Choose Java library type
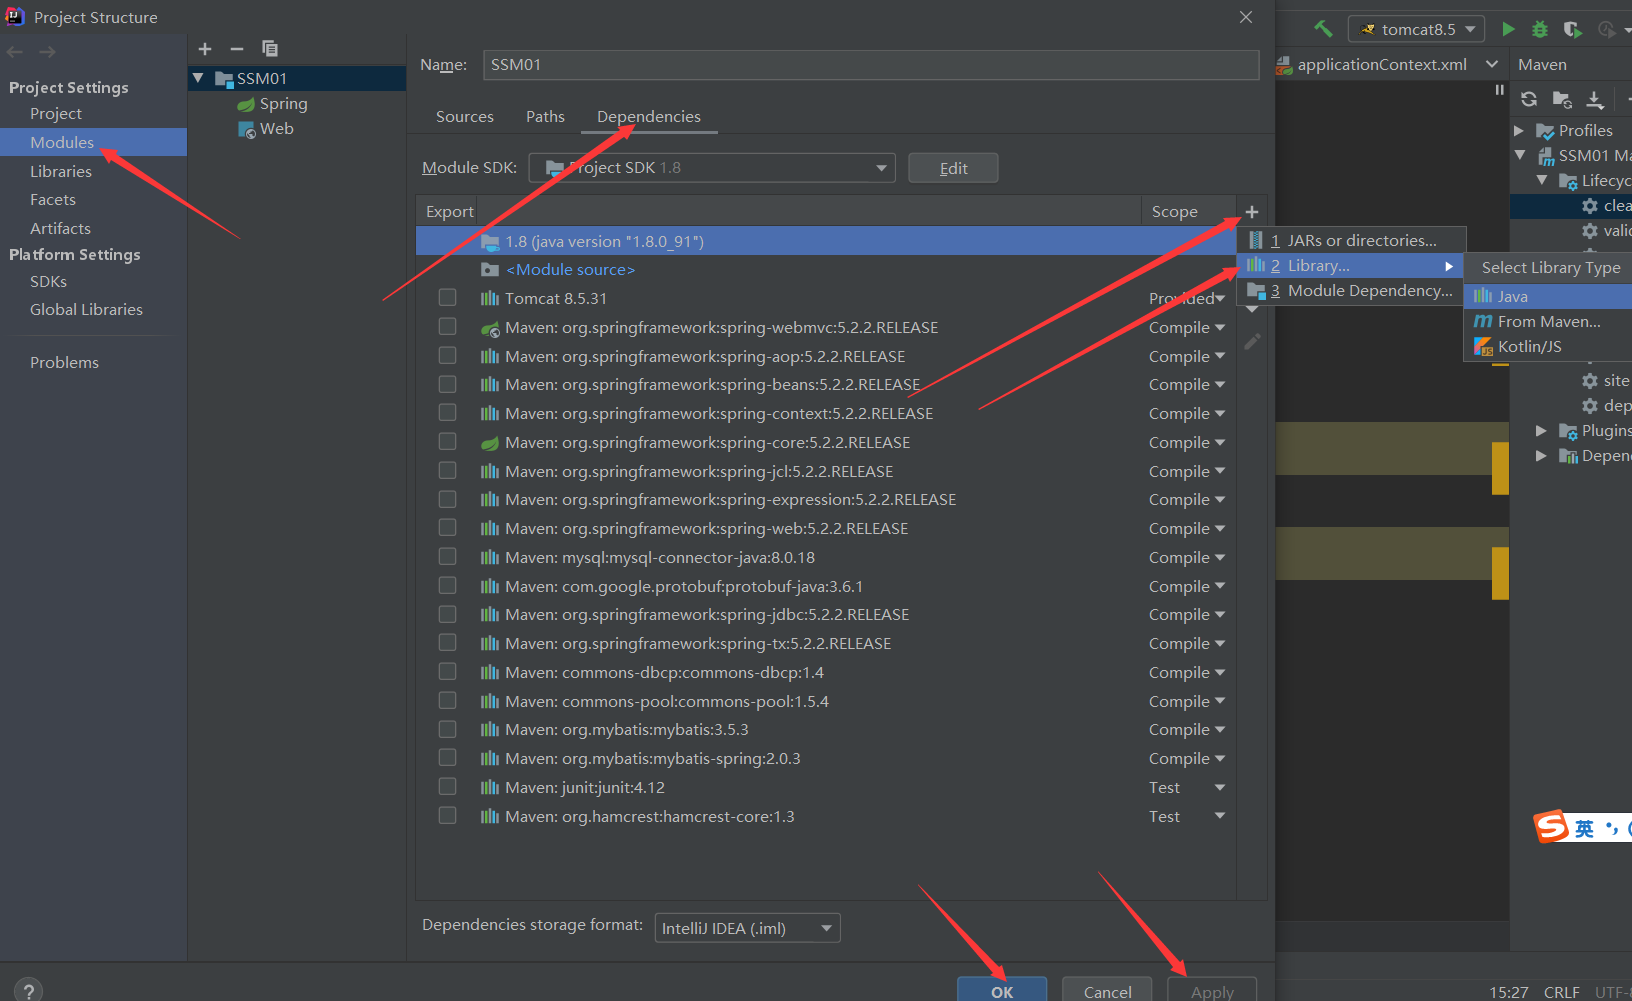Image resolution: width=1632 pixels, height=1001 pixels. [x=1548, y=296]
